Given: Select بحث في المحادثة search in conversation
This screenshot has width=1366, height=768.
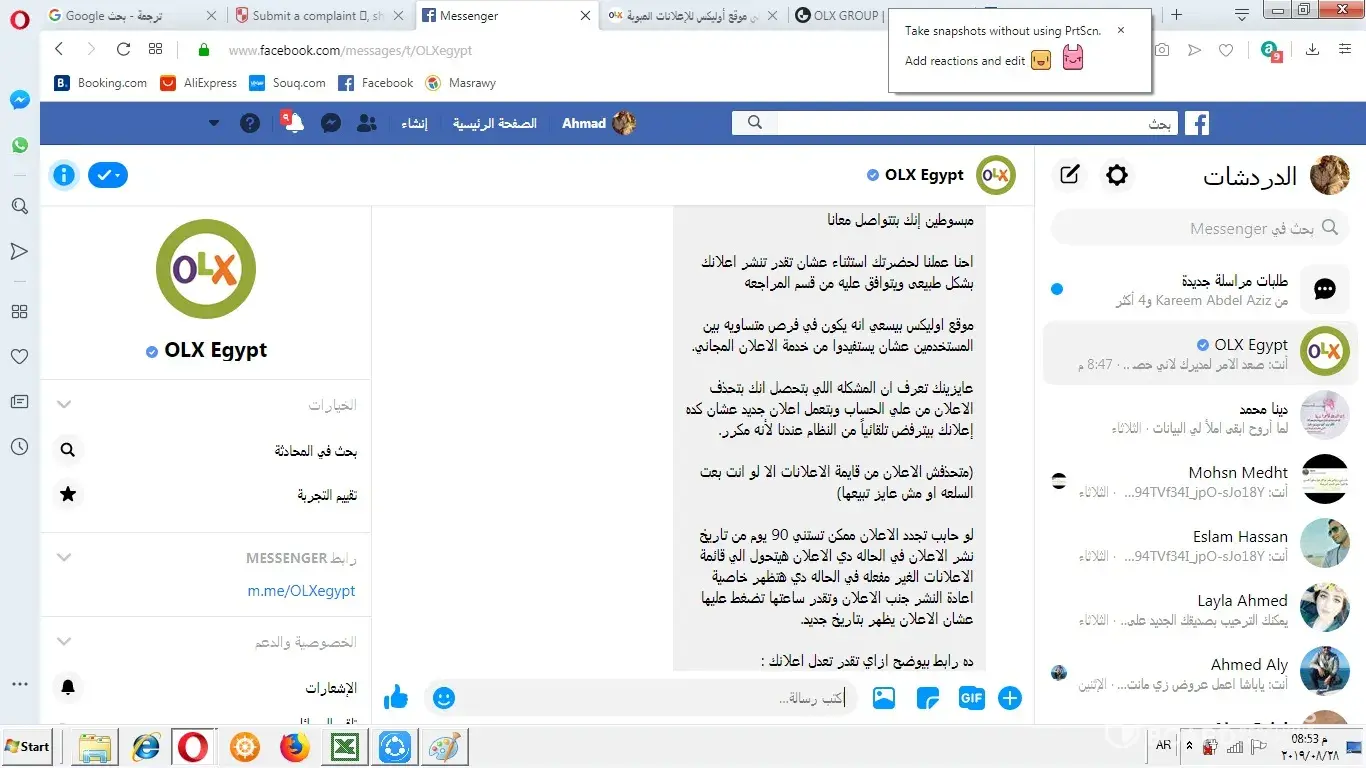Looking at the screenshot, I should [206, 451].
